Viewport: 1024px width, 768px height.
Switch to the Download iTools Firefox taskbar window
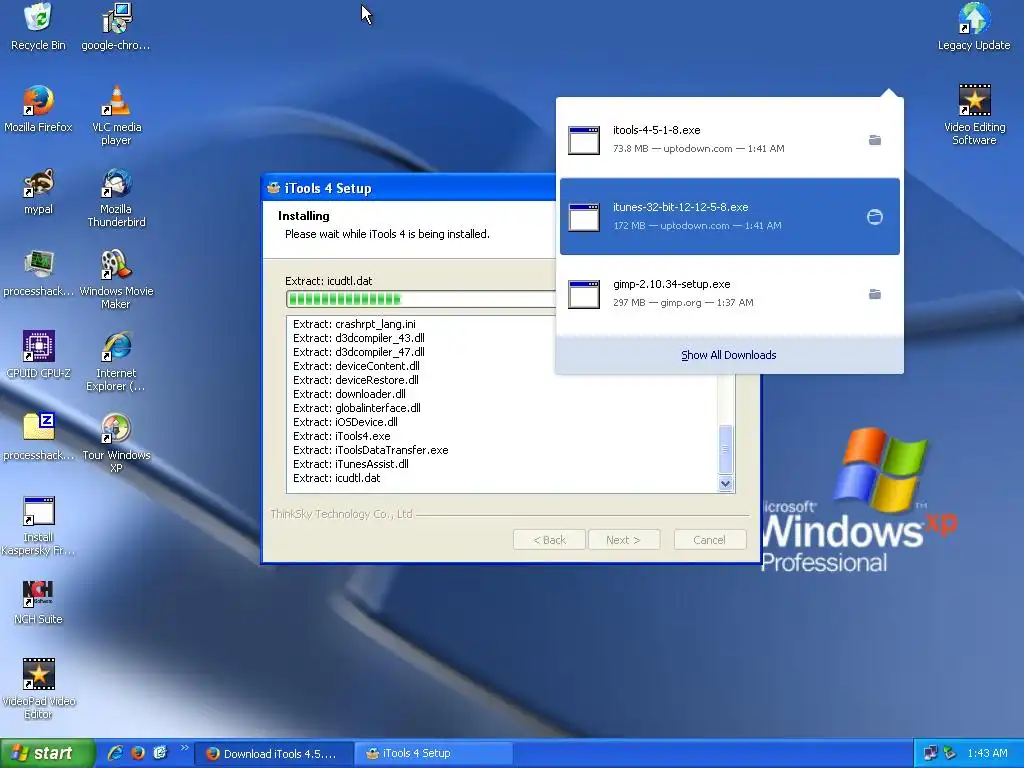[274, 754]
